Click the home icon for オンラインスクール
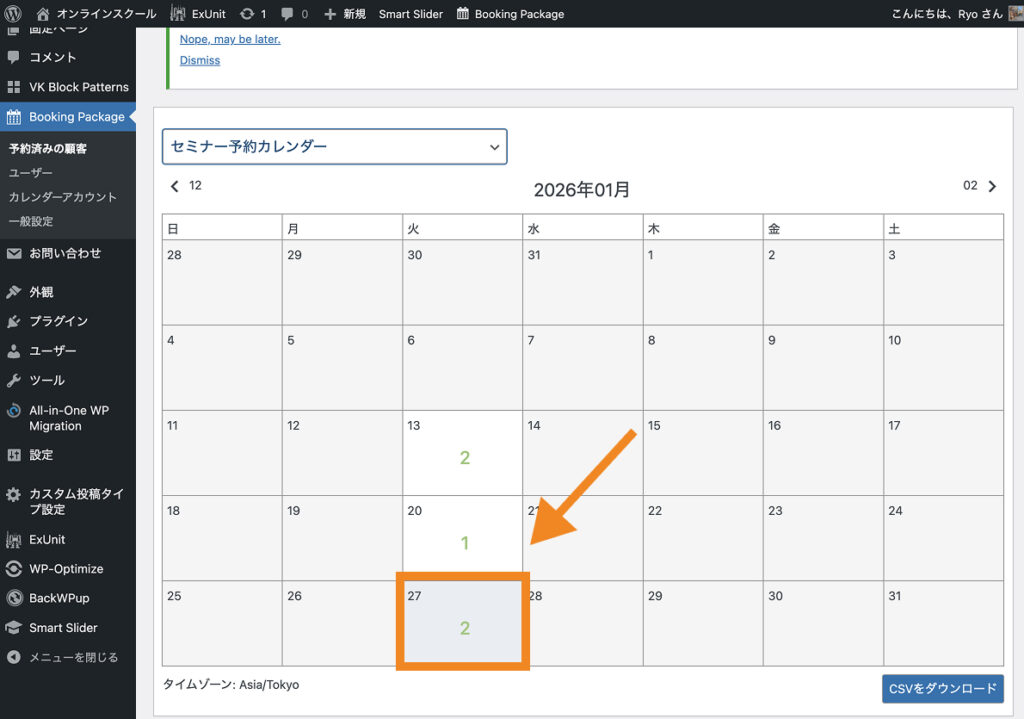Screen dimensions: 1024x719 (43, 14)
